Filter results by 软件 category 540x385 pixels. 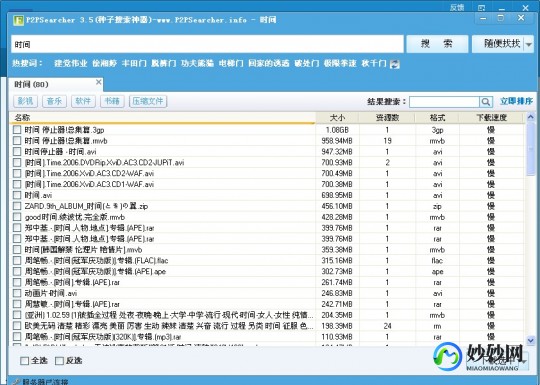tap(83, 101)
